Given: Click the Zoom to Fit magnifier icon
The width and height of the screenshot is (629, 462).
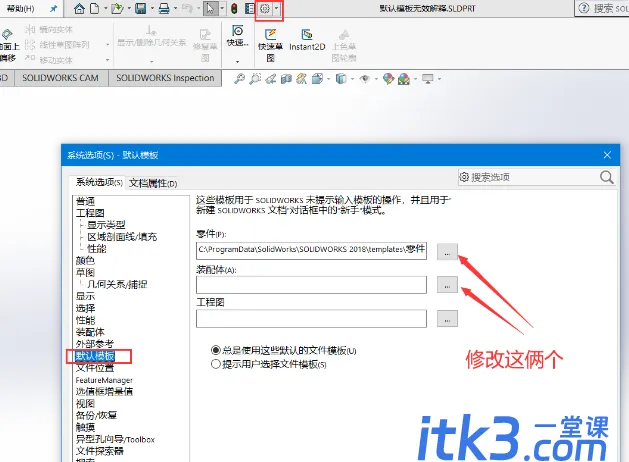Looking at the screenshot, I should 239,79.
